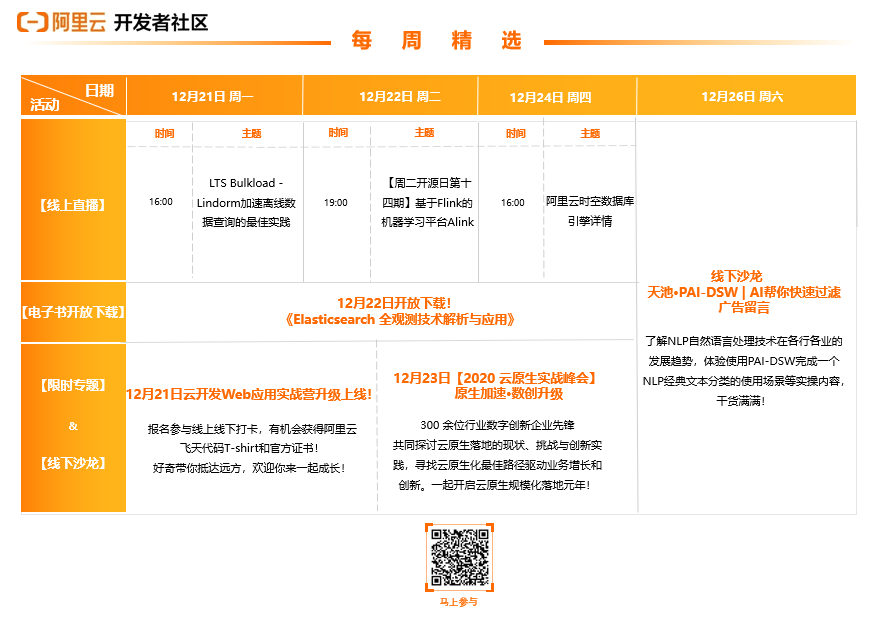Image resolution: width=870 pixels, height=625 pixels.
Task: Click the 主题 subheader under 12月24日
Action: 590,134
